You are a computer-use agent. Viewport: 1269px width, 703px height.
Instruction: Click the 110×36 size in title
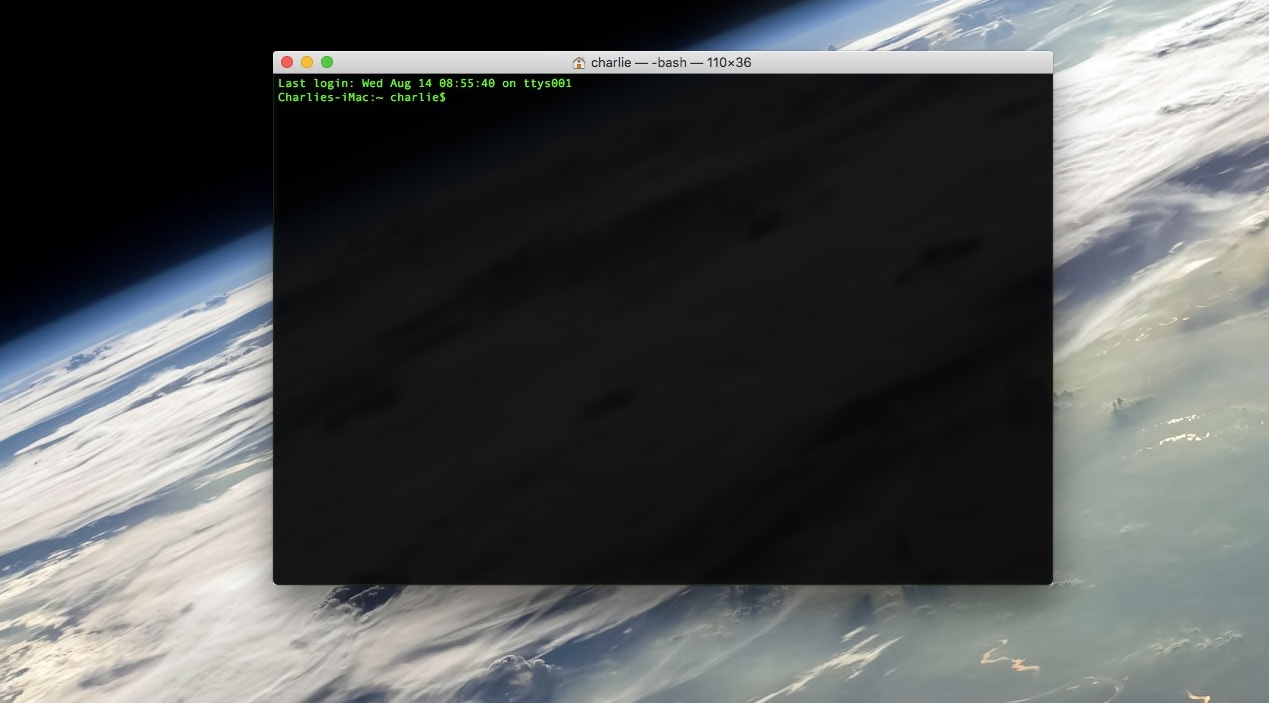click(728, 62)
